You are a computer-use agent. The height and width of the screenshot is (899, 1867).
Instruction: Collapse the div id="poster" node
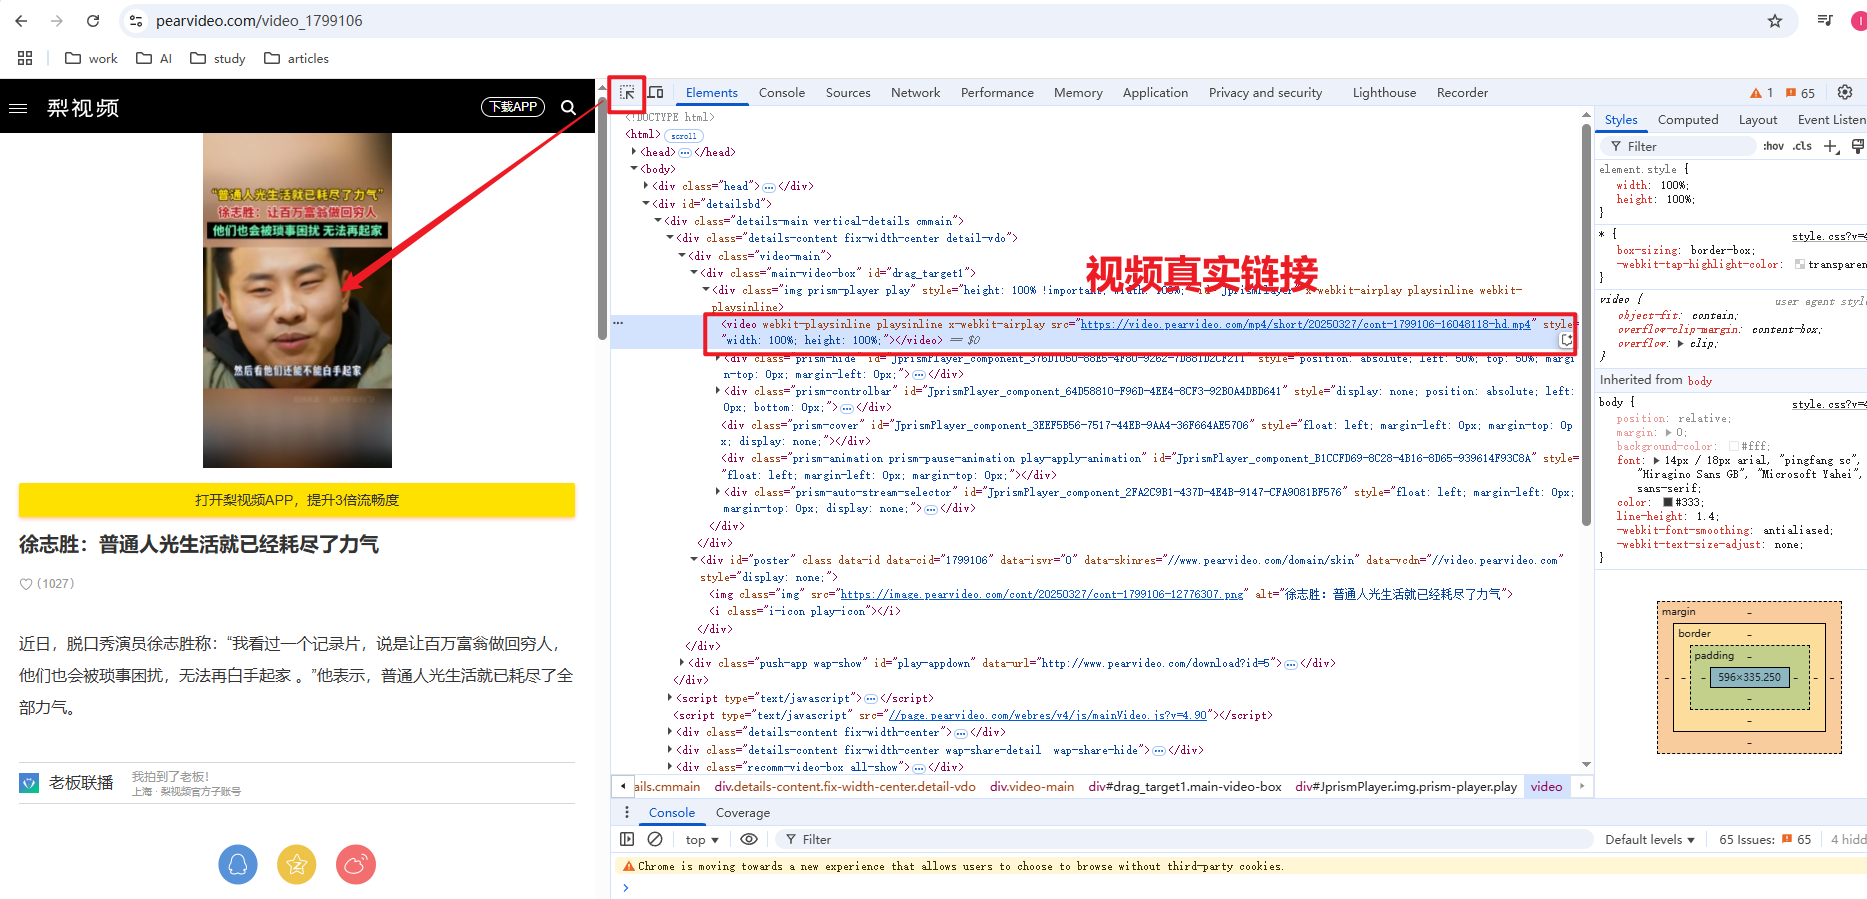point(694,560)
